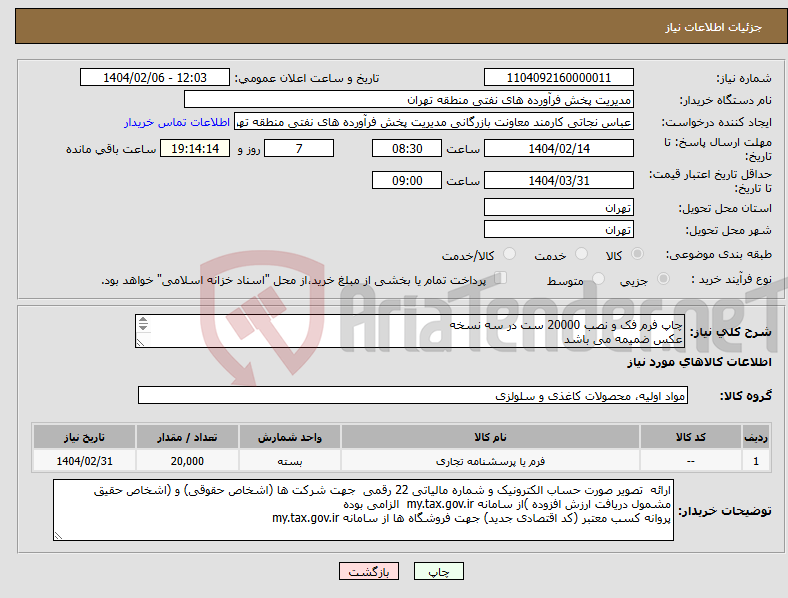Select the کالا/خدمت radio button

click(x=510, y=254)
